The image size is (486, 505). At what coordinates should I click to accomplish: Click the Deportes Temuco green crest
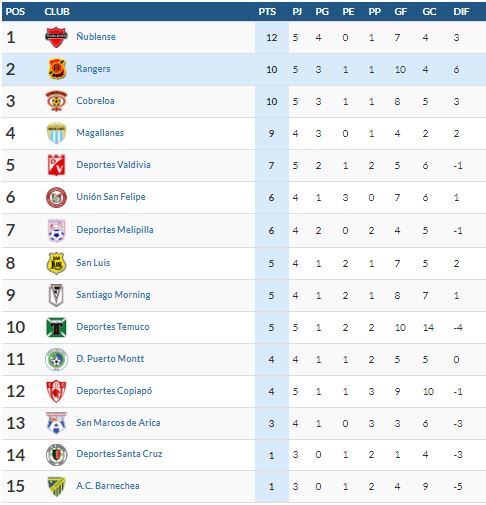pos(56,327)
